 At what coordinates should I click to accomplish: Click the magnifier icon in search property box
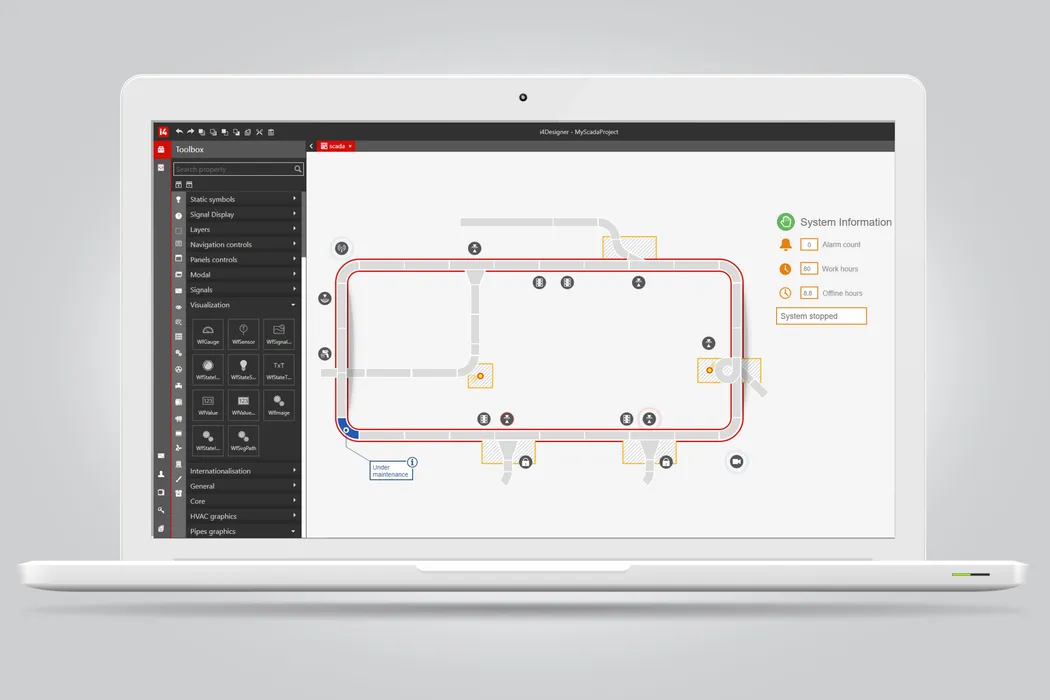(x=297, y=169)
